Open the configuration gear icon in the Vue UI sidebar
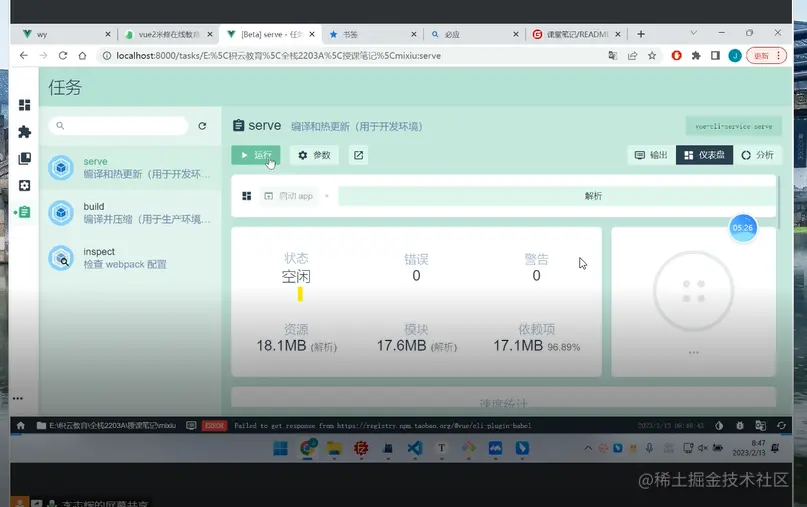Screen dimensions: 807x507 [x=24, y=185]
